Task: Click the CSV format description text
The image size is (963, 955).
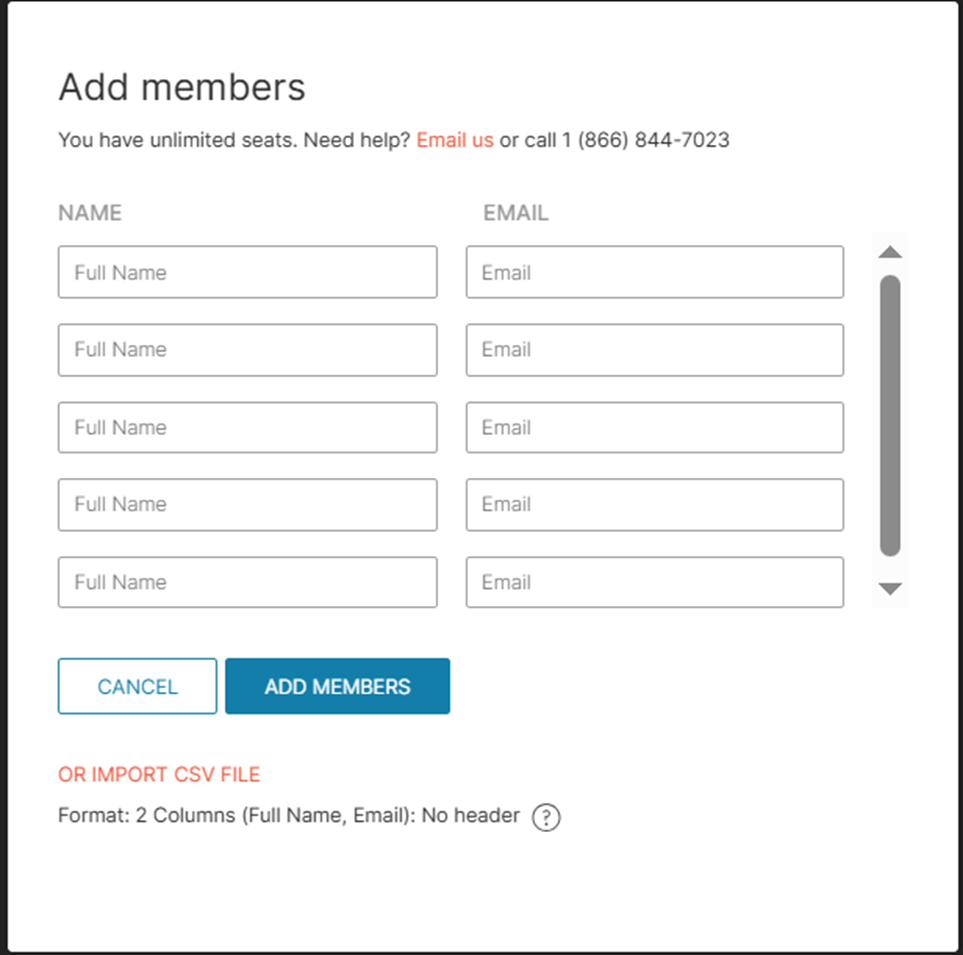Action: pos(289,816)
